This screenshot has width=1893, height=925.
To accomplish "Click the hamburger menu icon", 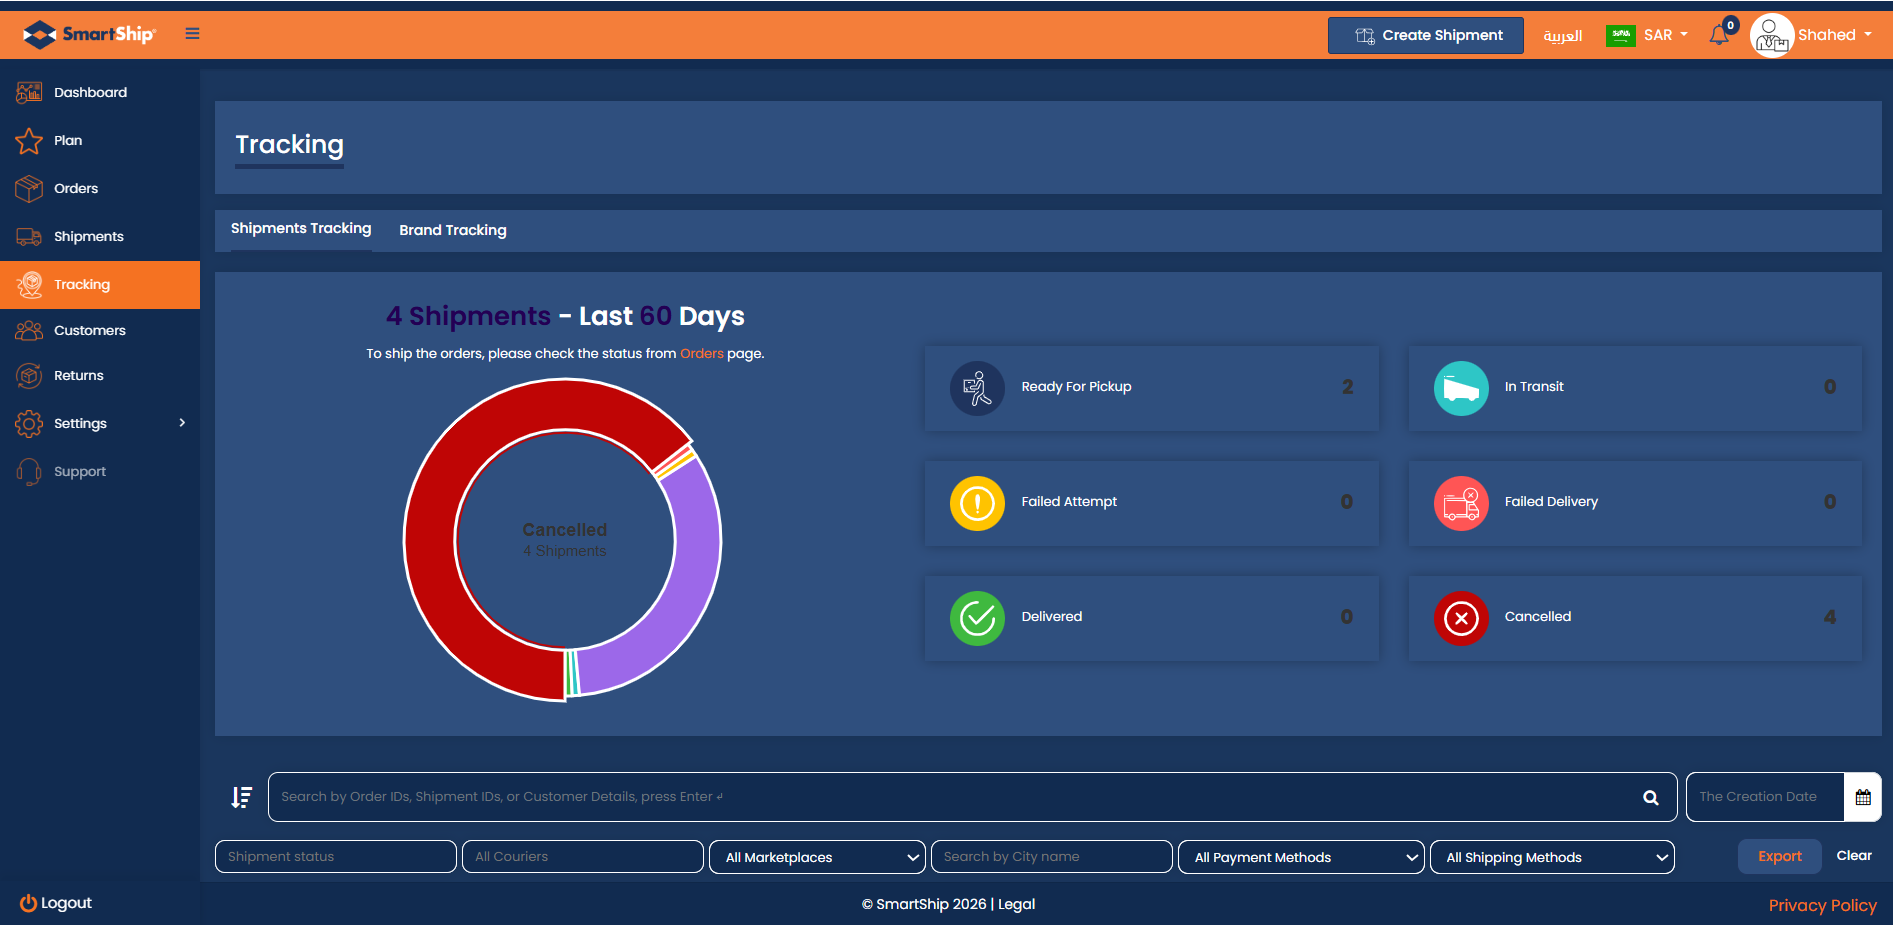I will (192, 34).
